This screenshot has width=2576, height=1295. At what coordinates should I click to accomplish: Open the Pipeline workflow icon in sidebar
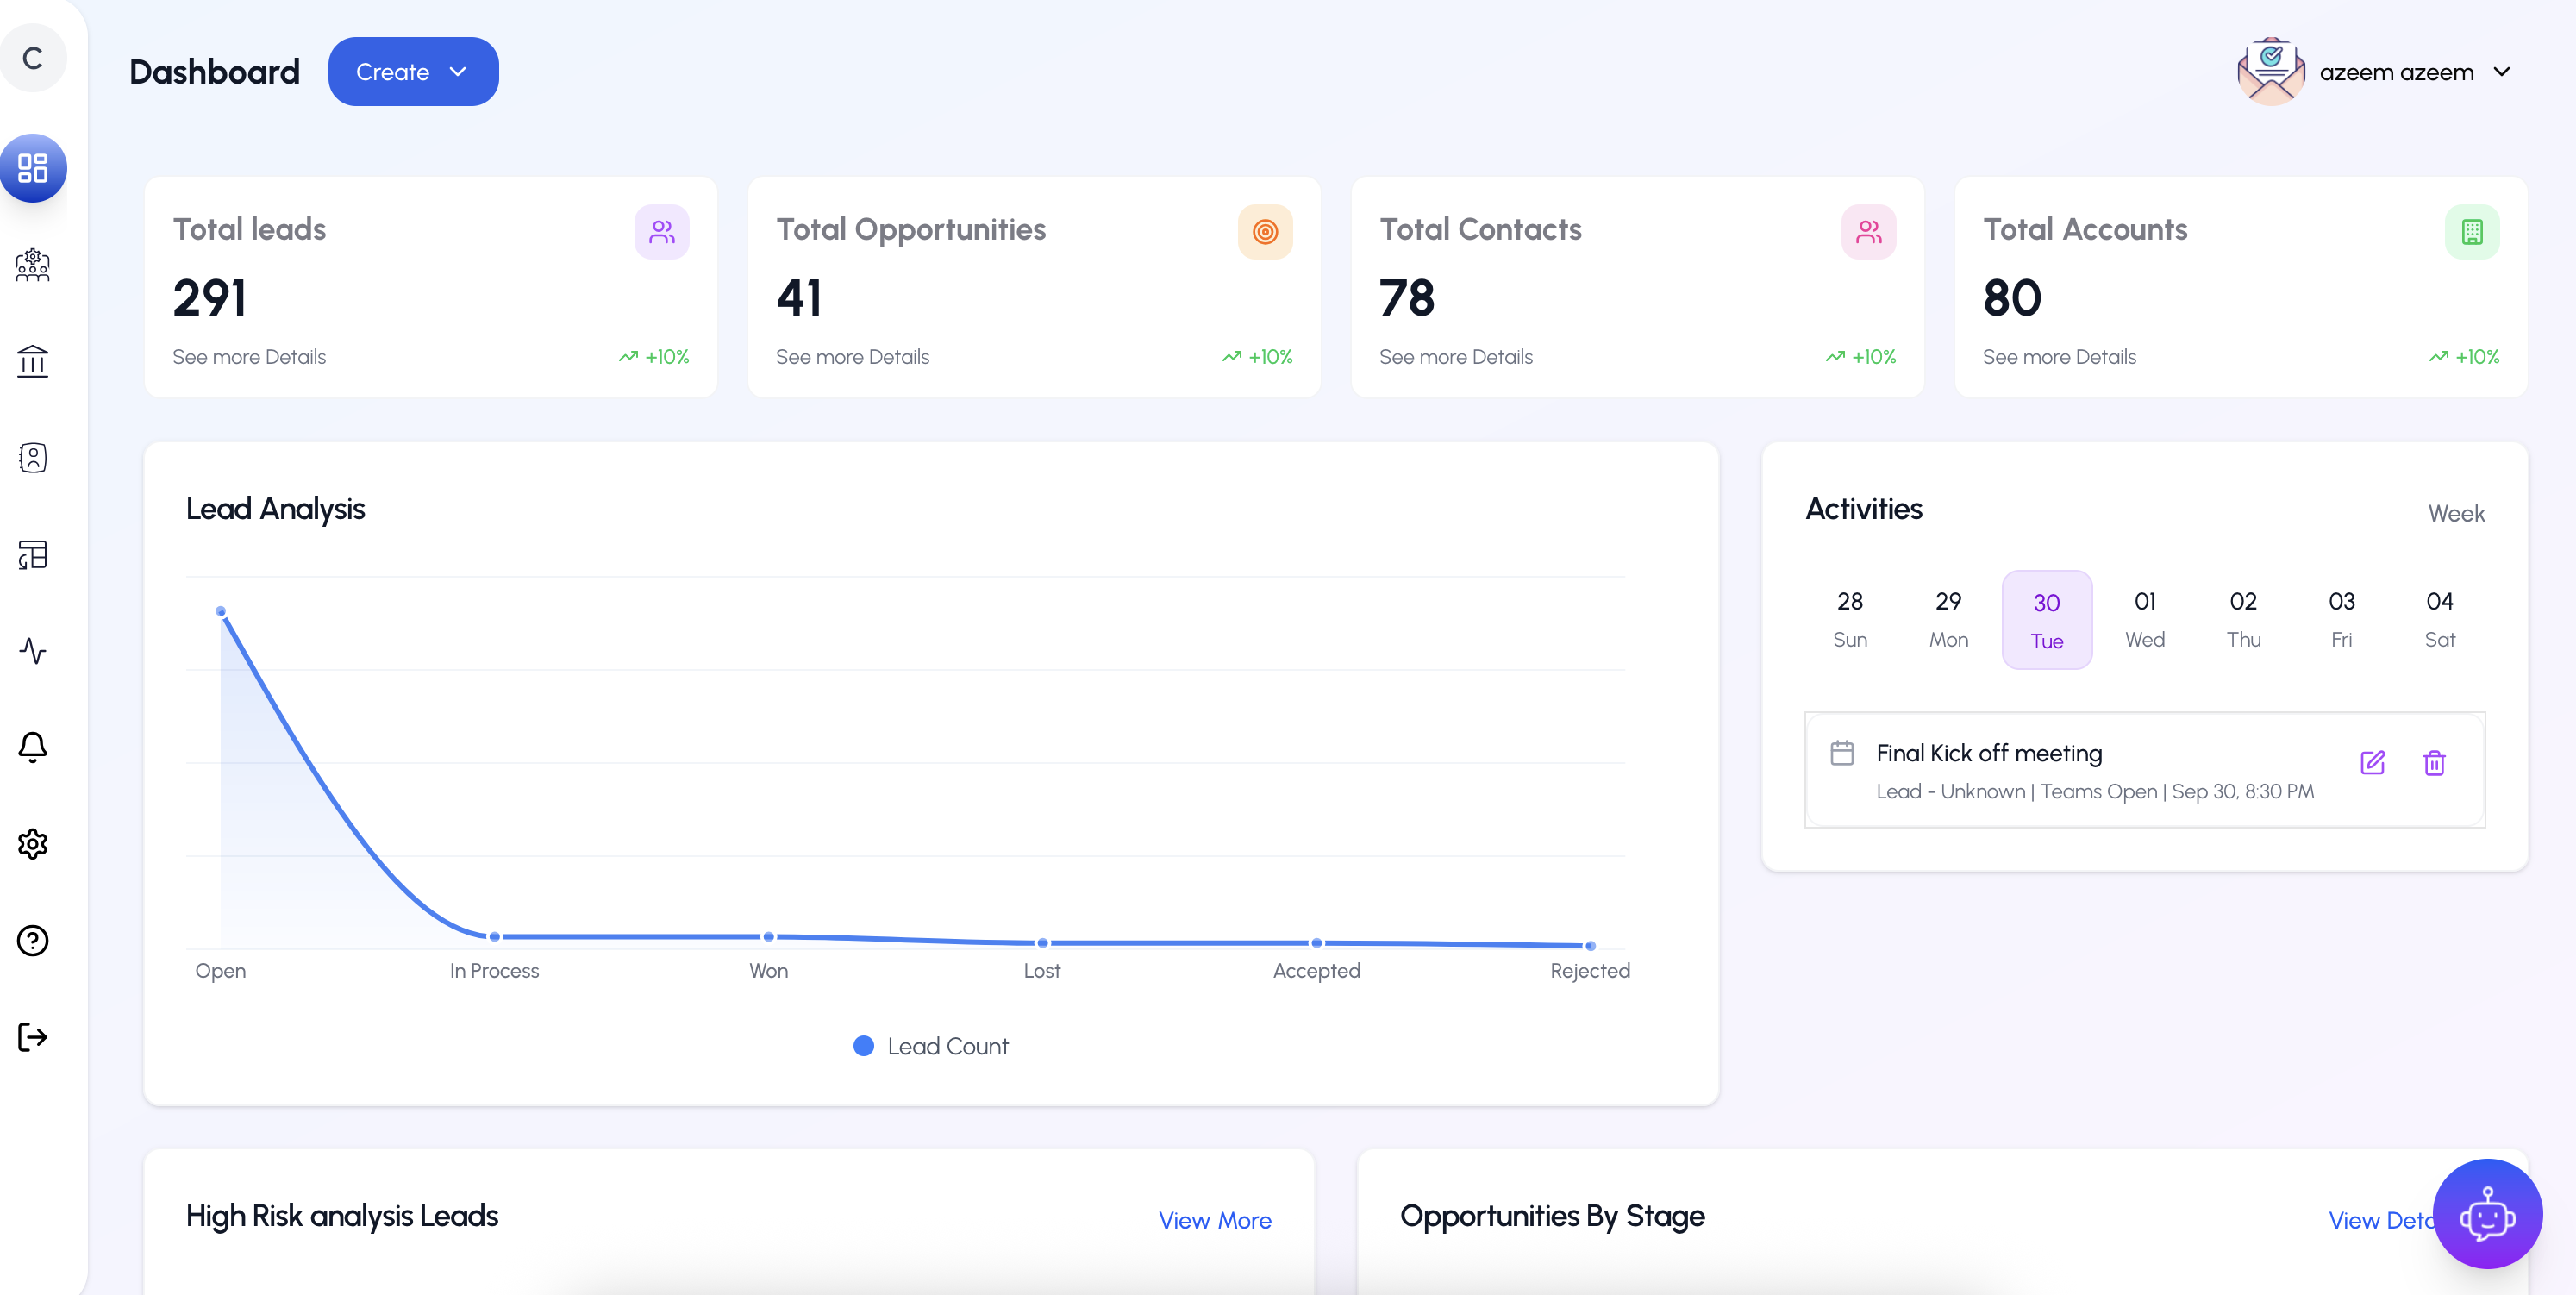[33, 555]
